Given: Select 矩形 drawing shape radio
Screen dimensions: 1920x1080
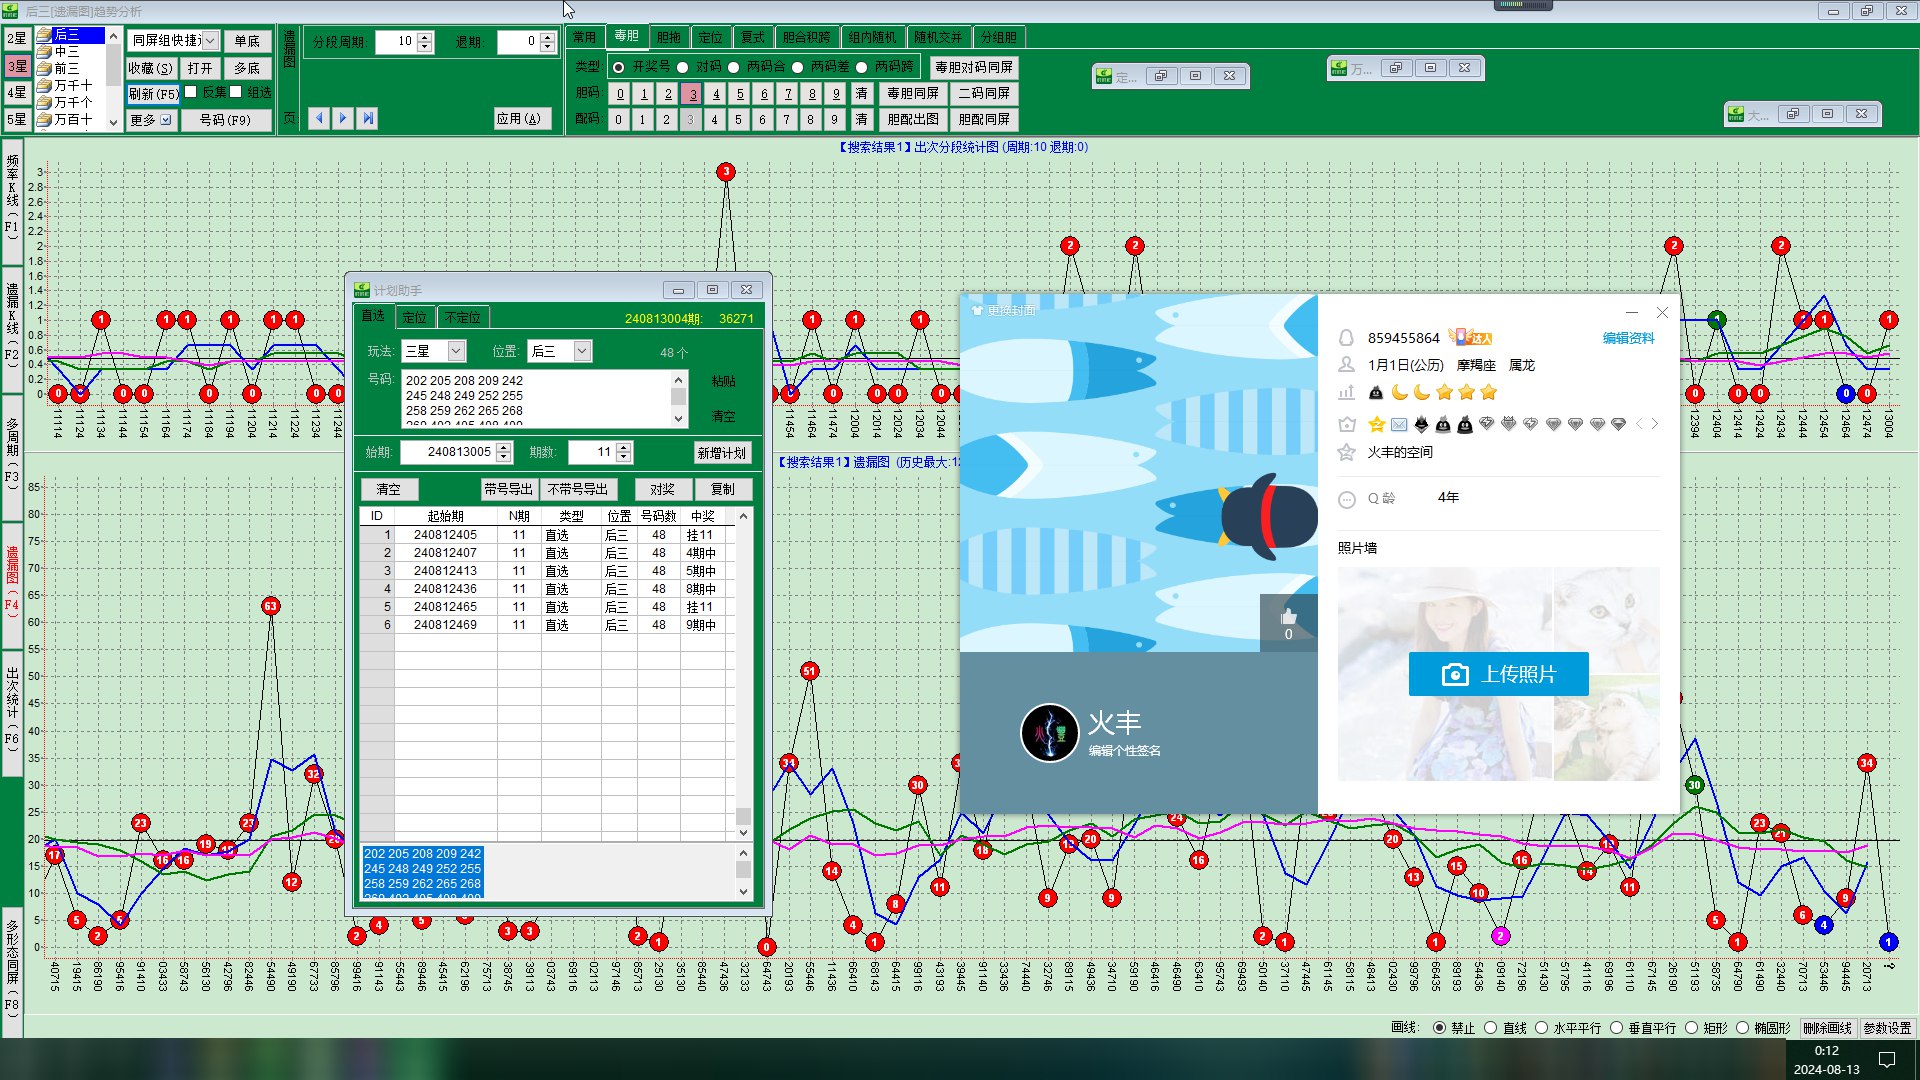Looking at the screenshot, I should point(1691,1028).
